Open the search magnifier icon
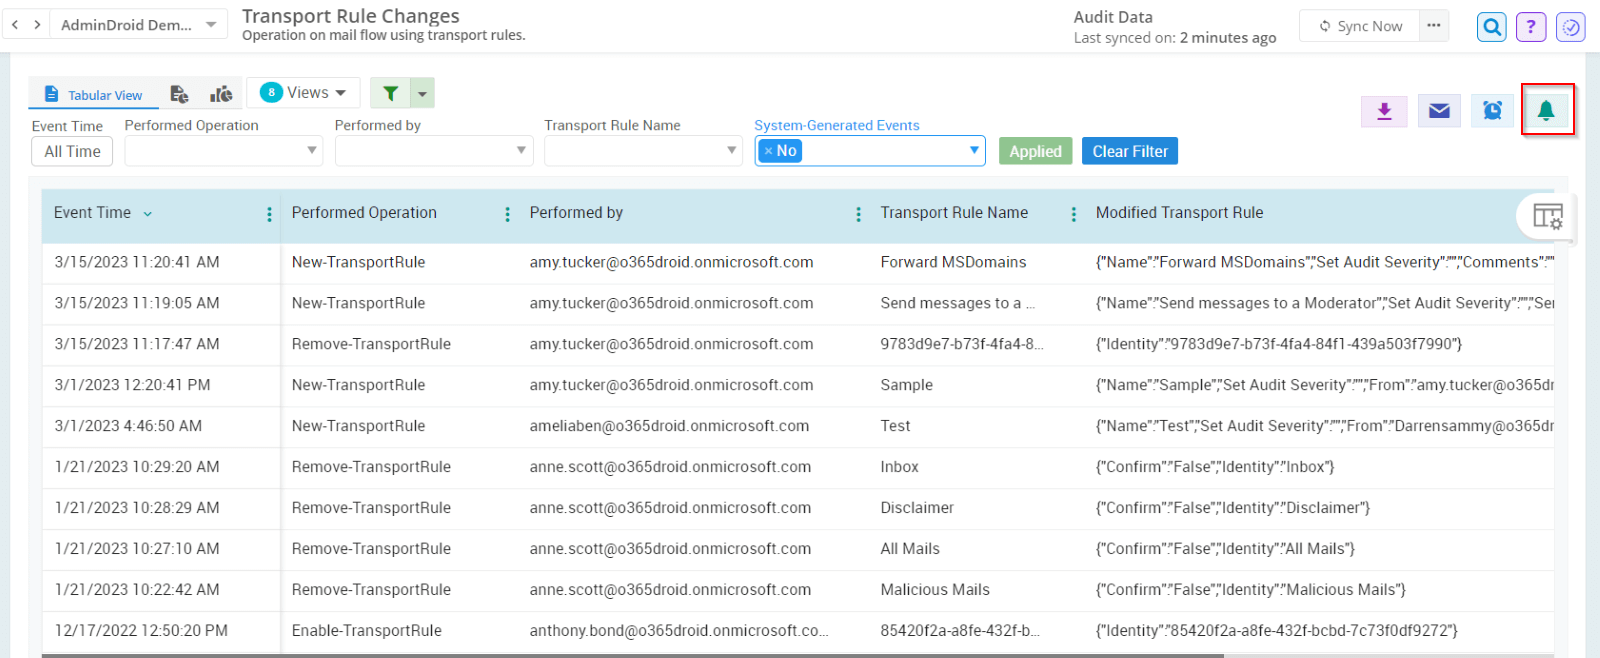Image resolution: width=1600 pixels, height=658 pixels. 1492,27
